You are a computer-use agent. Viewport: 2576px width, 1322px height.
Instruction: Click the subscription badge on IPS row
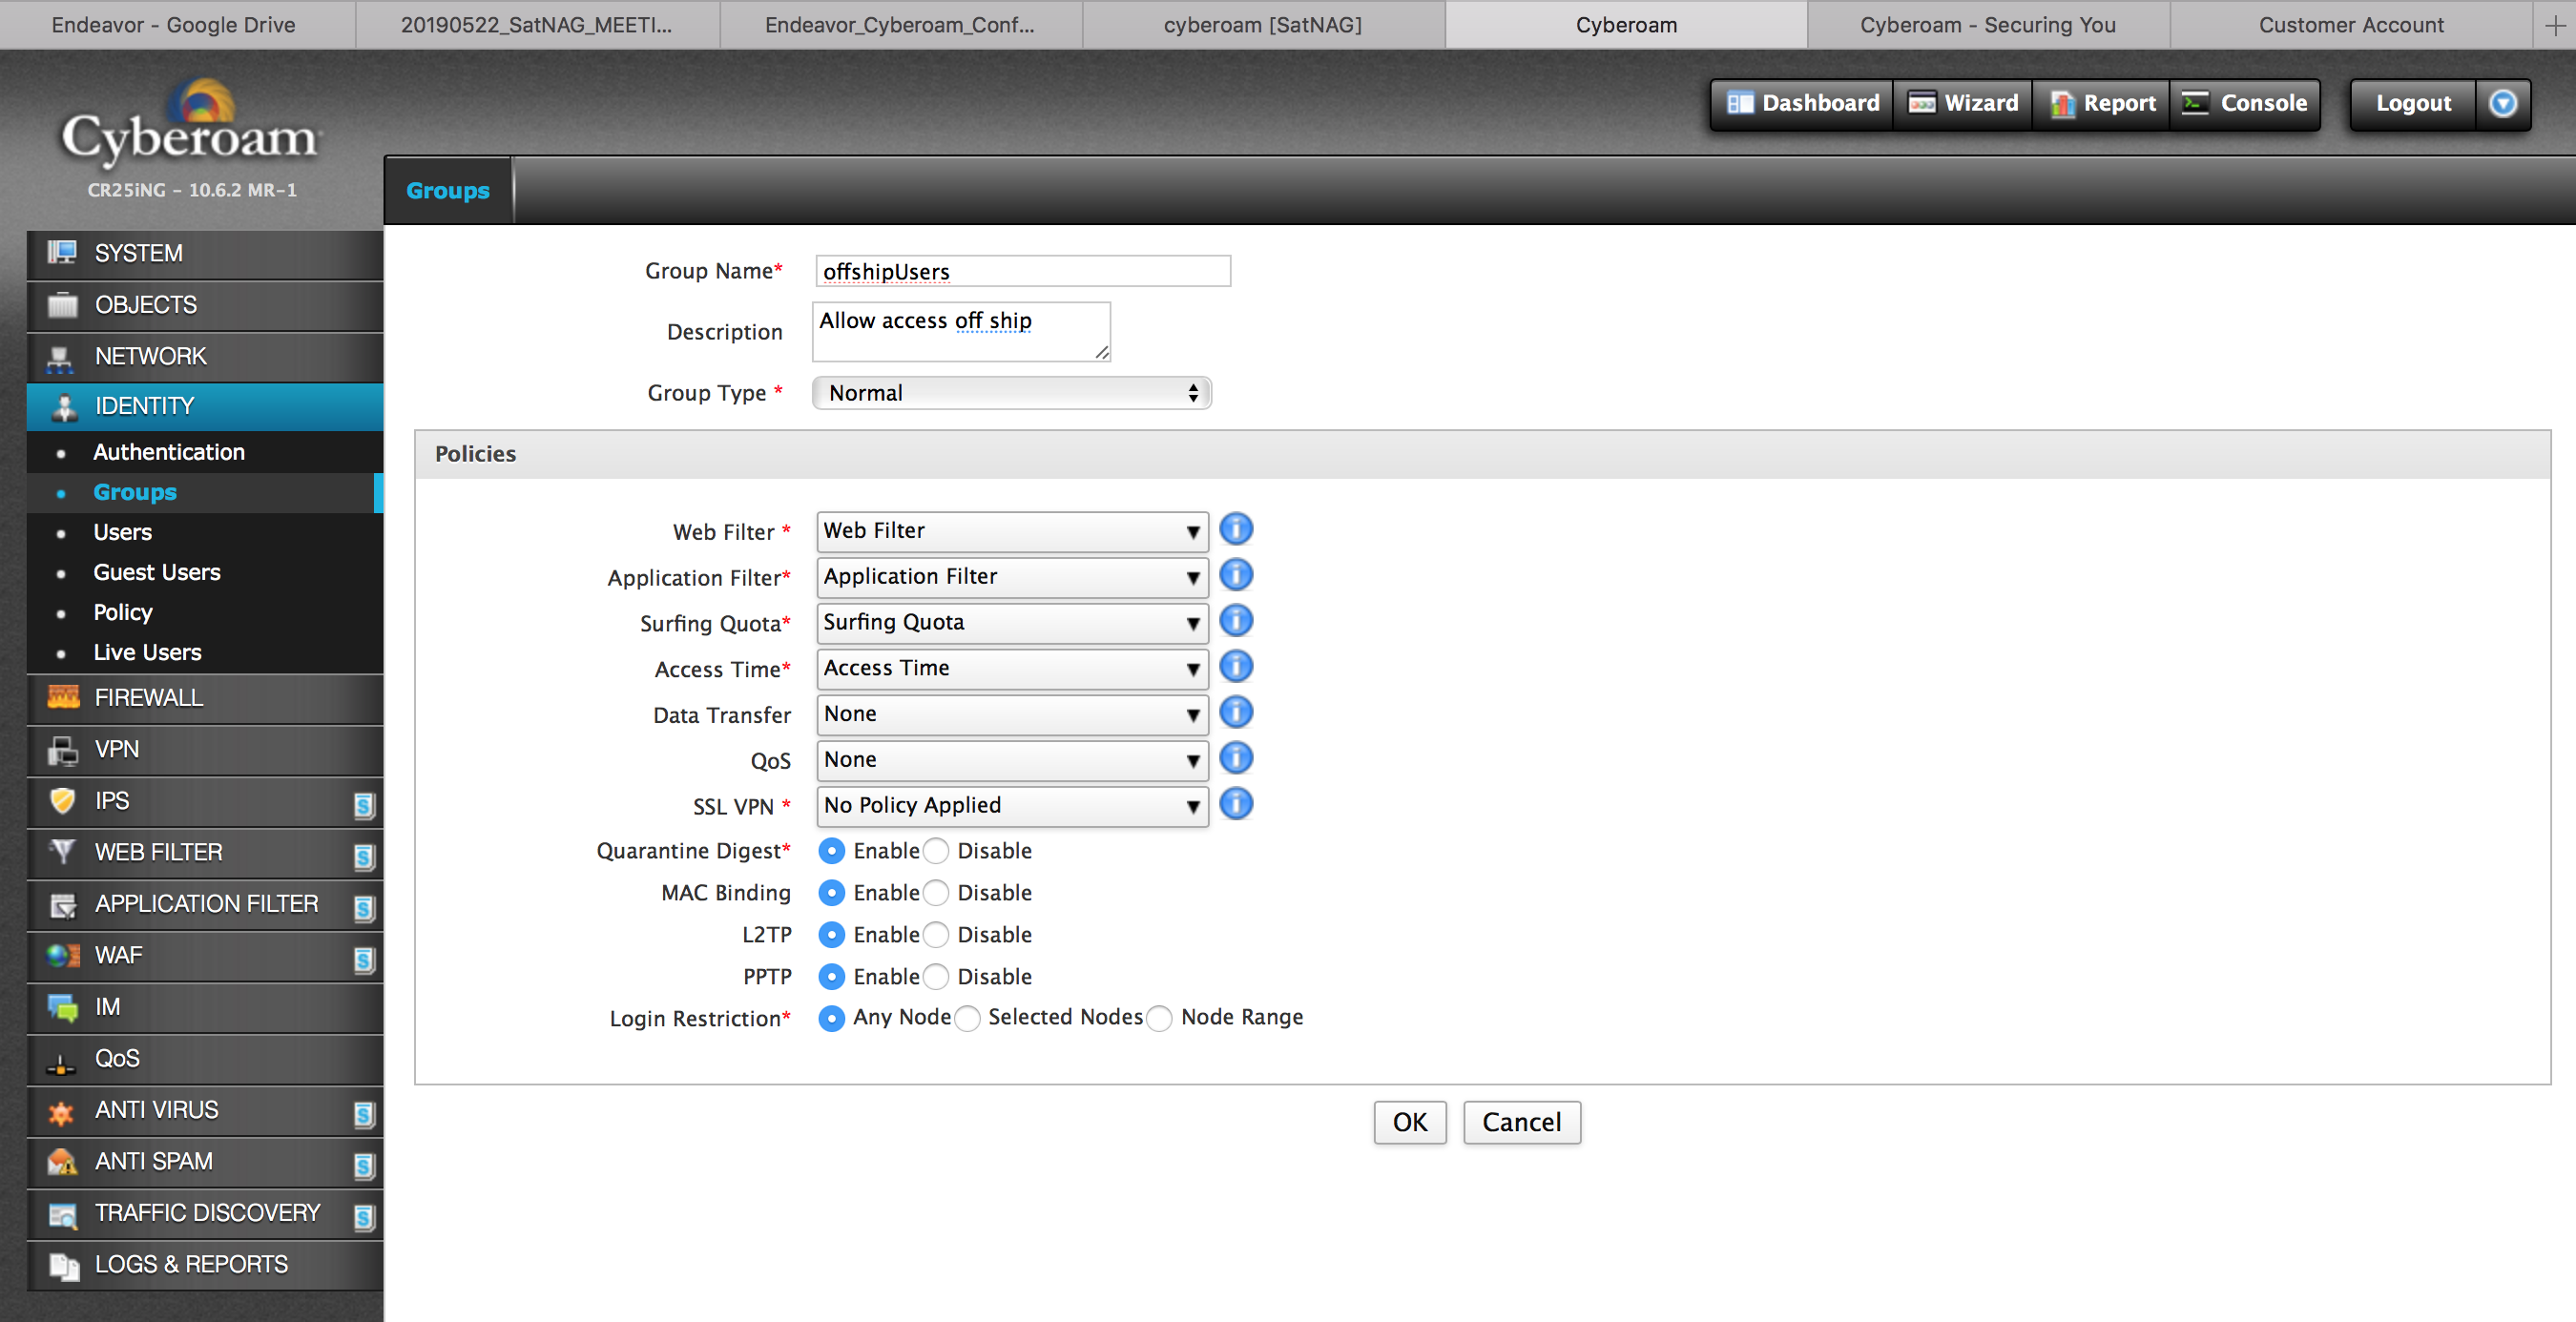(x=364, y=804)
